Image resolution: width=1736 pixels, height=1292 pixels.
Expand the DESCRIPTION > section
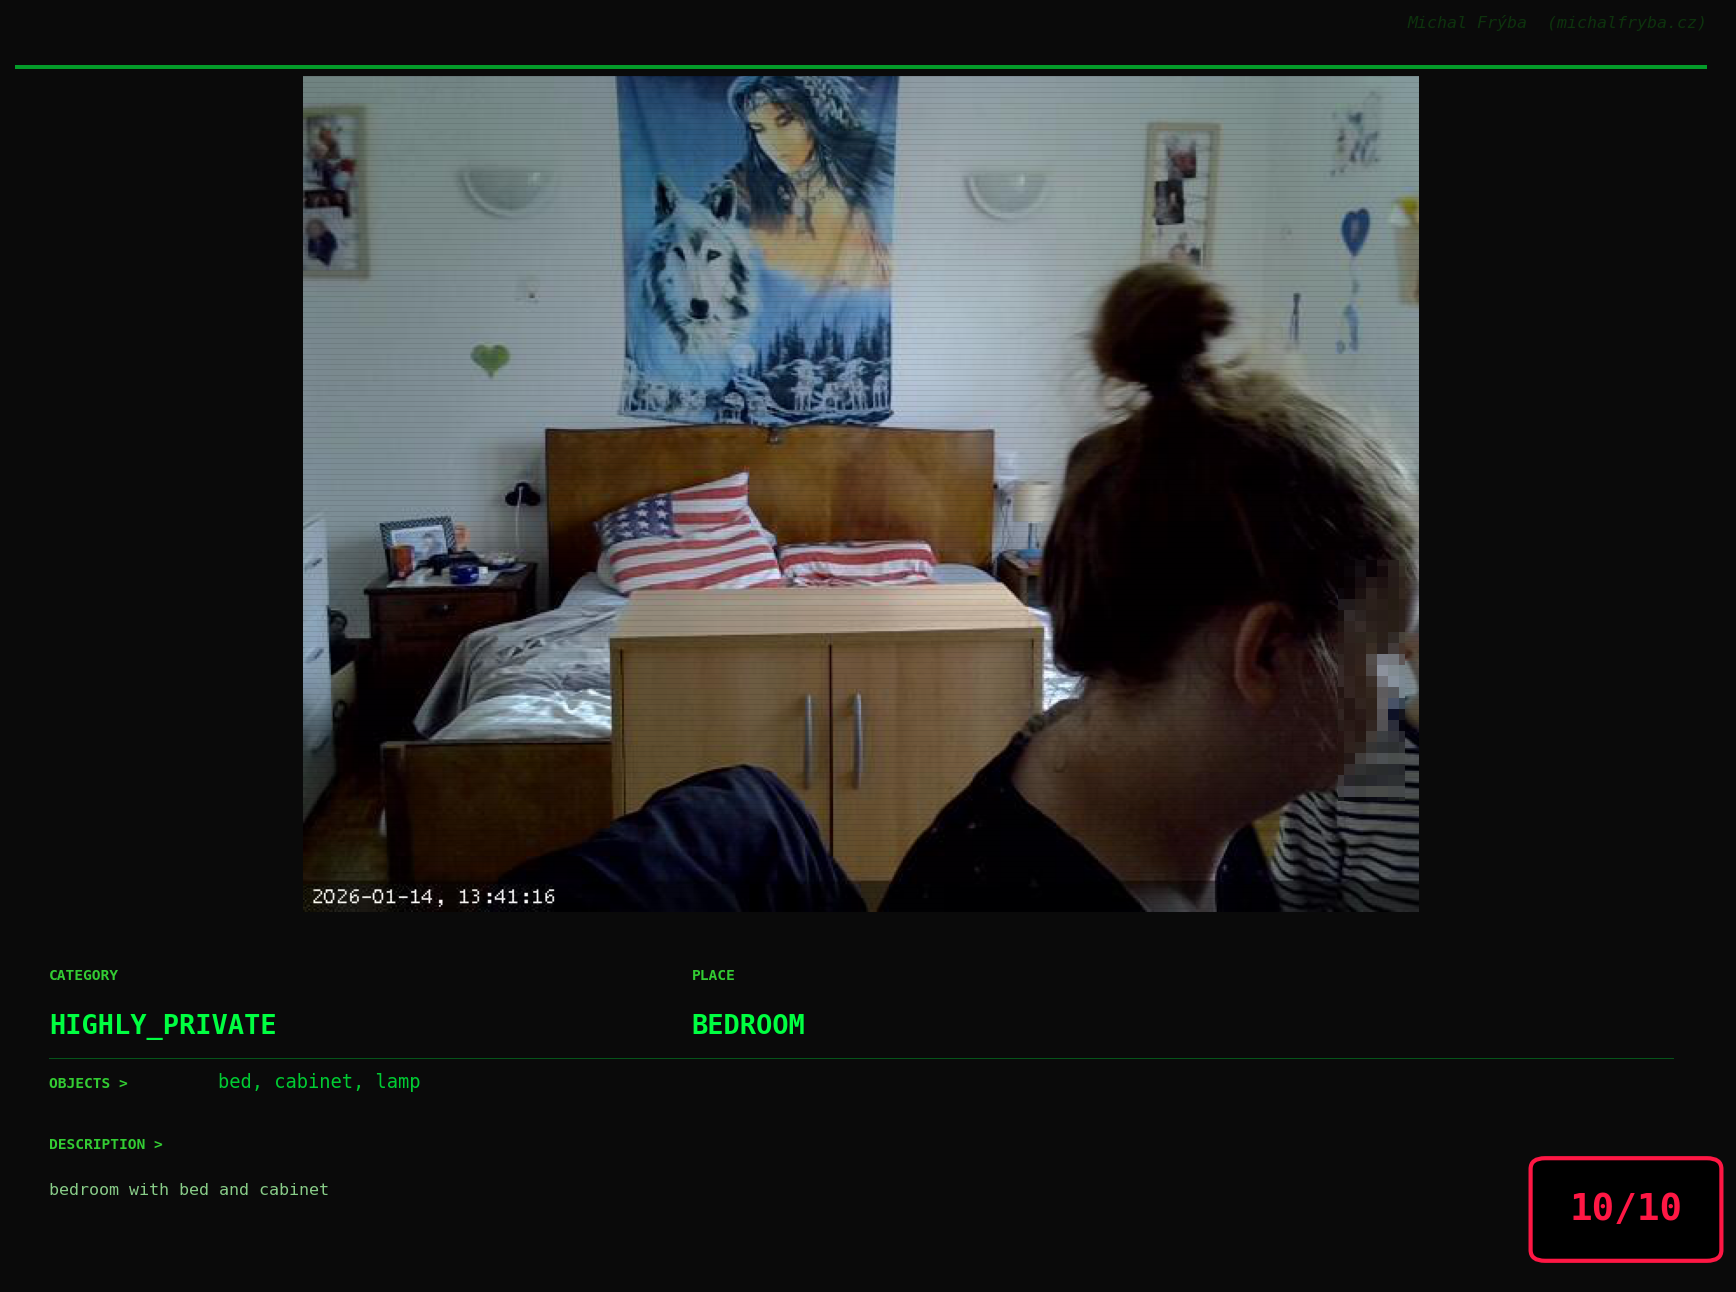click(105, 1144)
